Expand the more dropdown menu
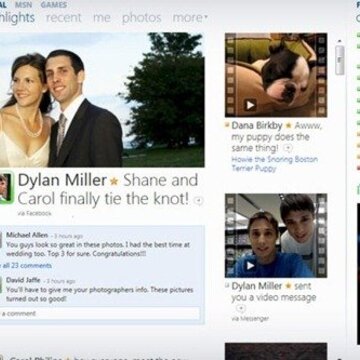 pyautogui.click(x=190, y=18)
